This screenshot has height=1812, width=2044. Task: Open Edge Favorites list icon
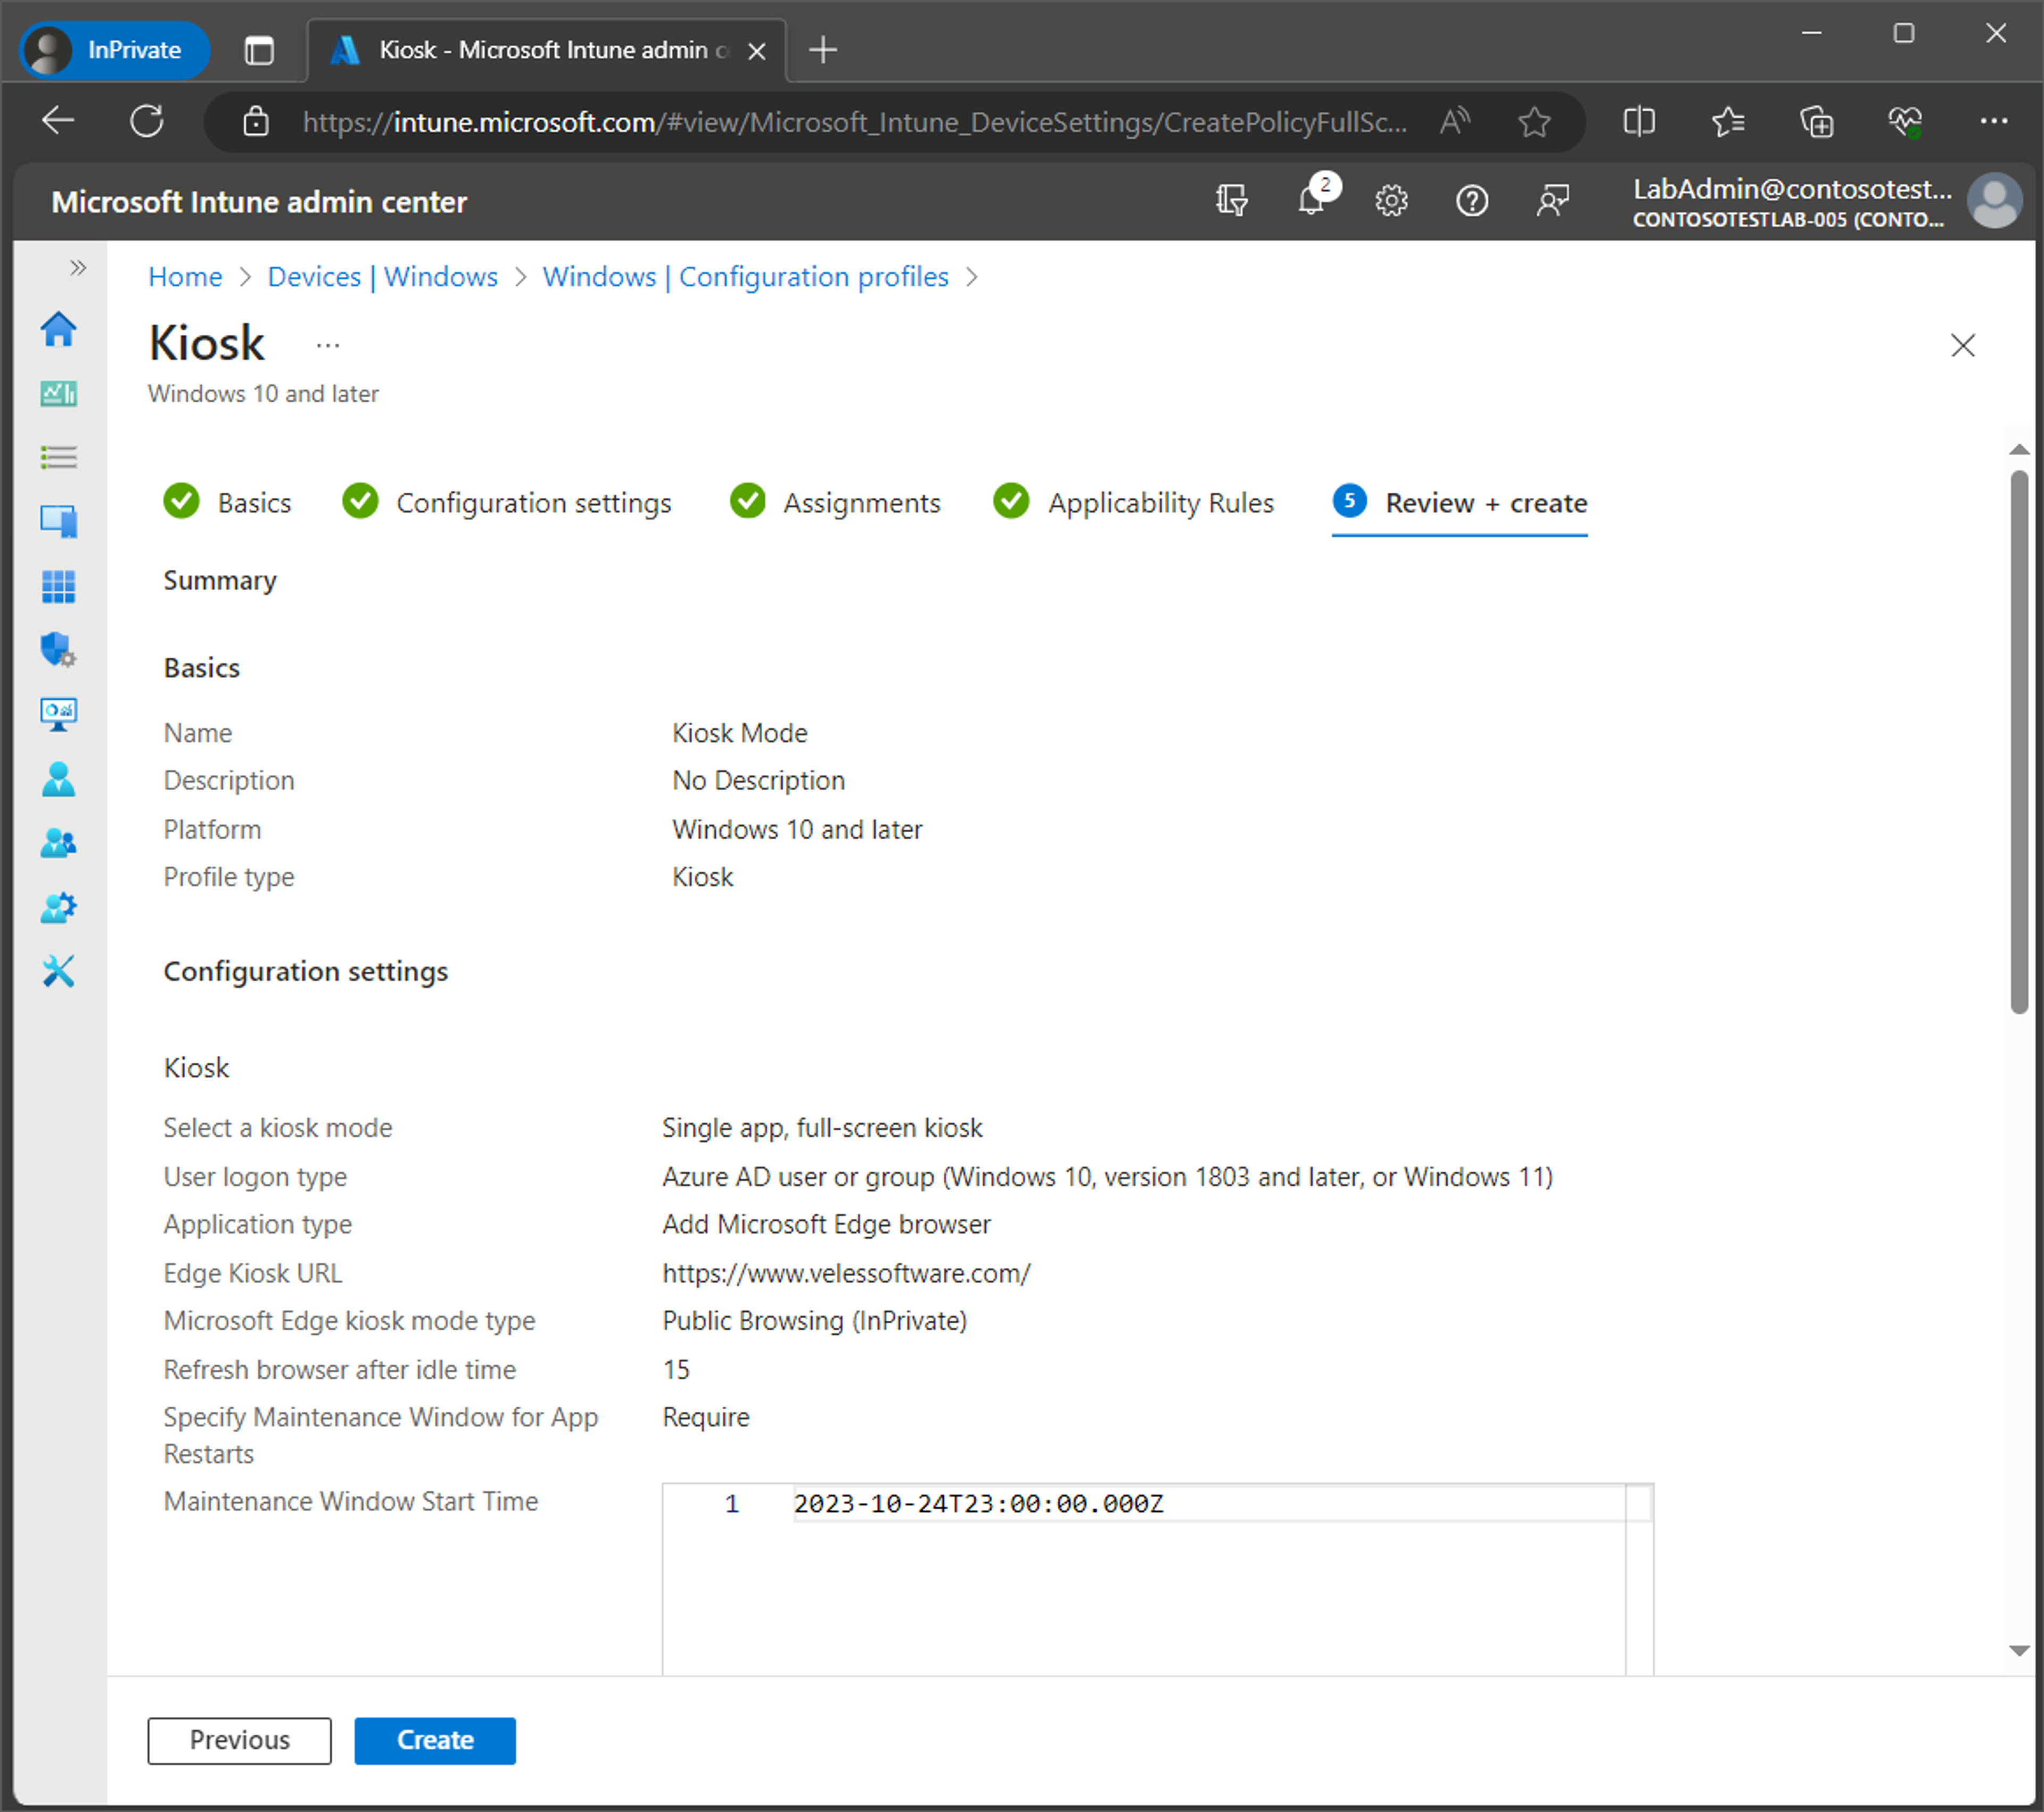[x=1728, y=121]
